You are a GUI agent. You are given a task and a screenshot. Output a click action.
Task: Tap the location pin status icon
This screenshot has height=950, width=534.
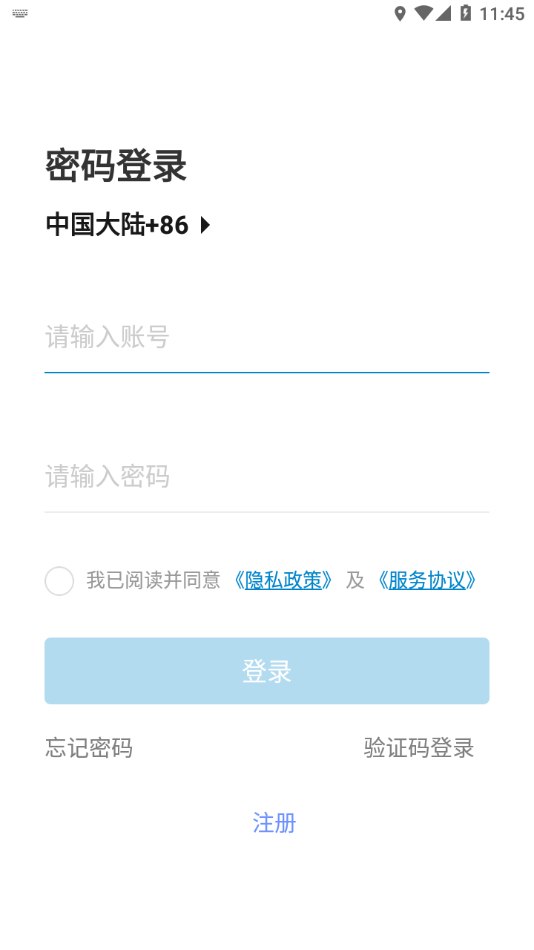(x=400, y=13)
